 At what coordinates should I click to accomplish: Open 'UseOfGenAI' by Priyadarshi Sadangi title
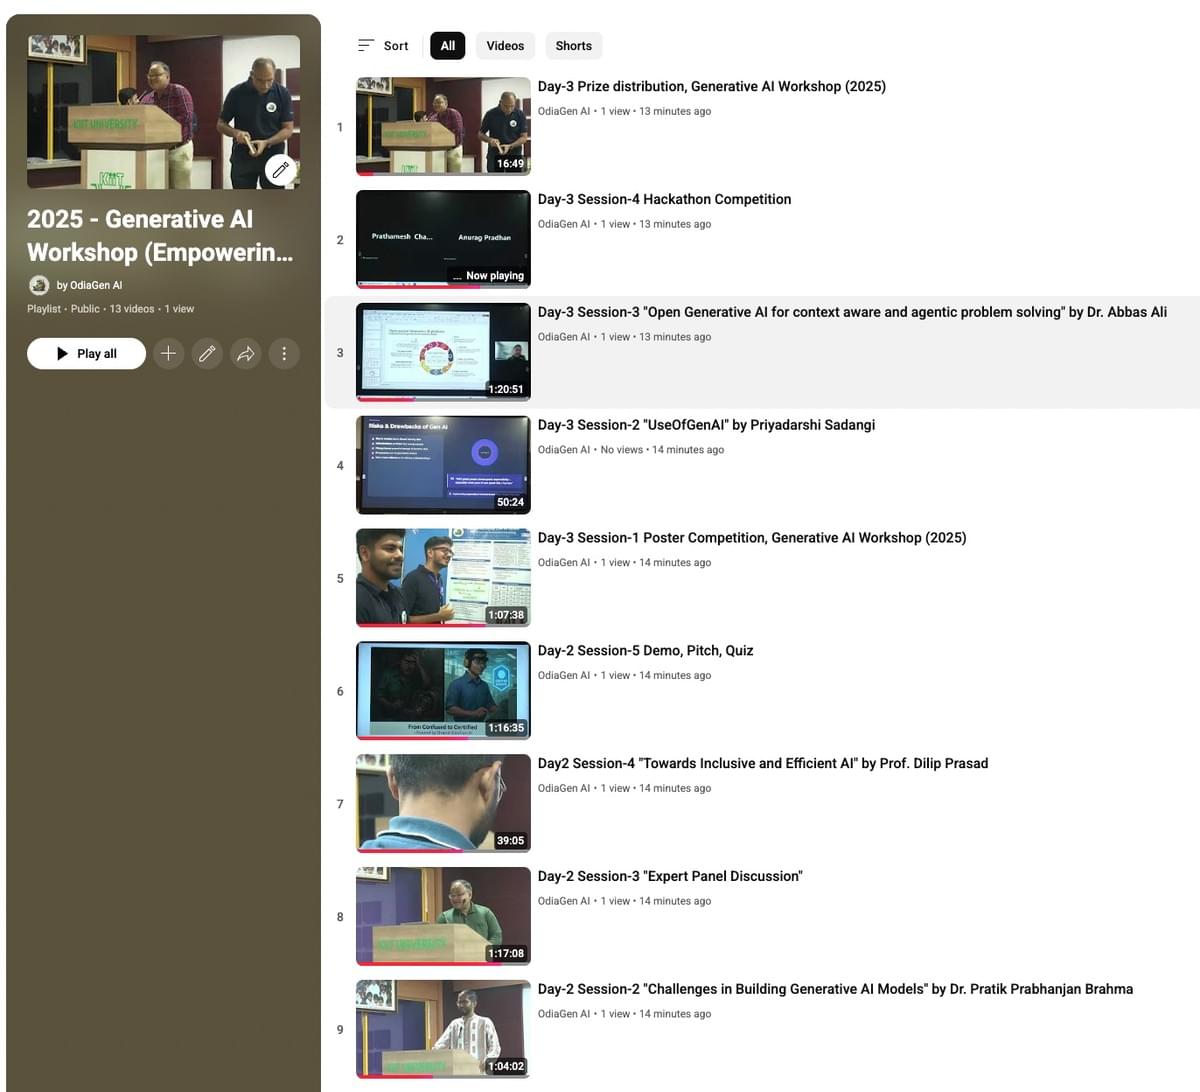tap(706, 425)
